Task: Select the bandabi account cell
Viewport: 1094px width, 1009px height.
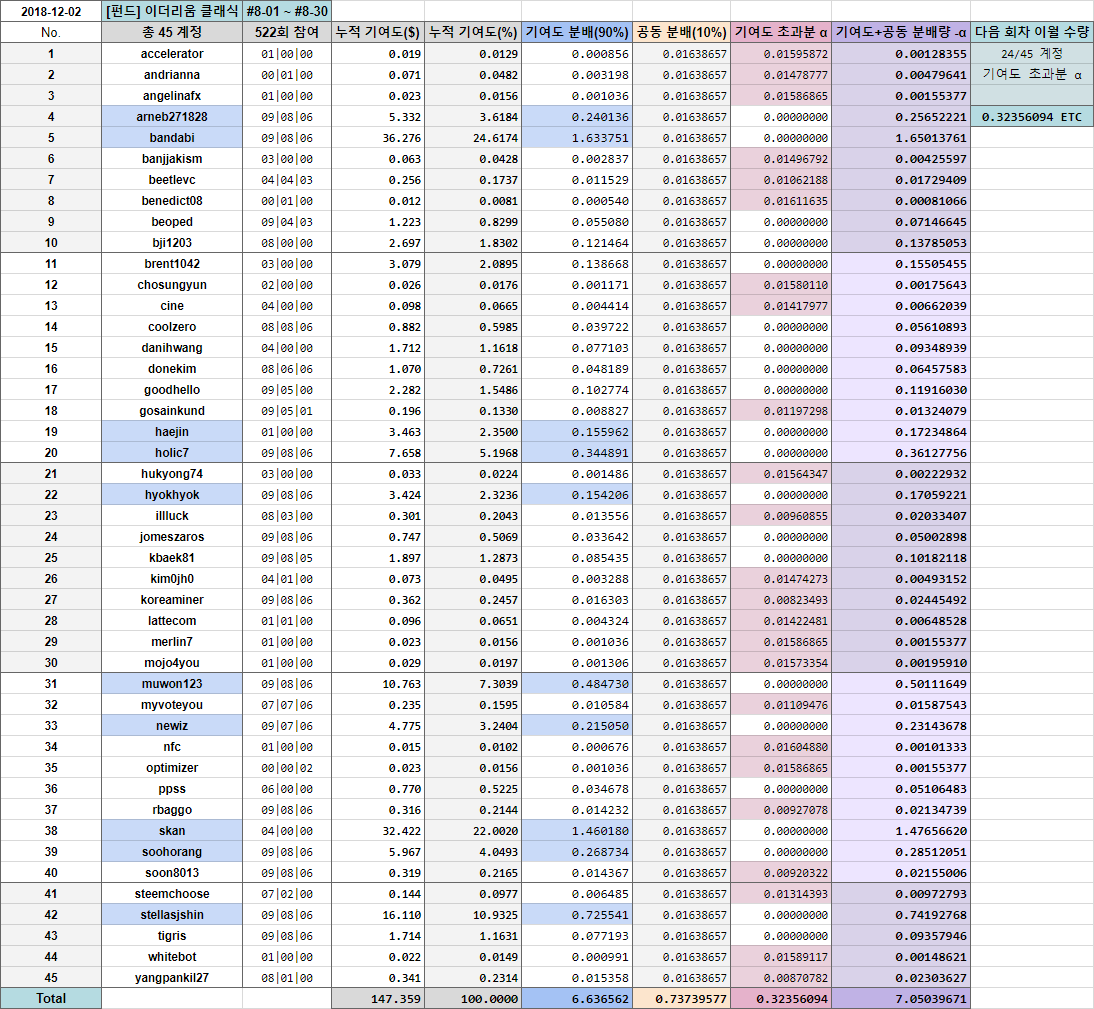Action: click(x=172, y=138)
